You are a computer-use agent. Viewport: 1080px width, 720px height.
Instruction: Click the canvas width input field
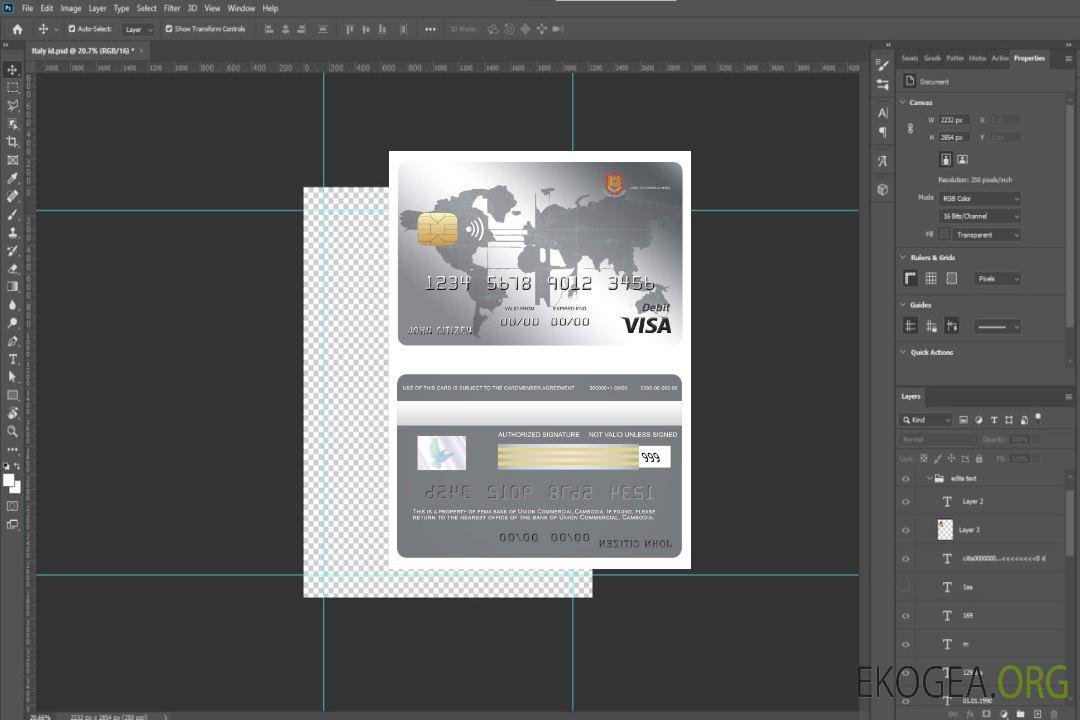click(955, 120)
